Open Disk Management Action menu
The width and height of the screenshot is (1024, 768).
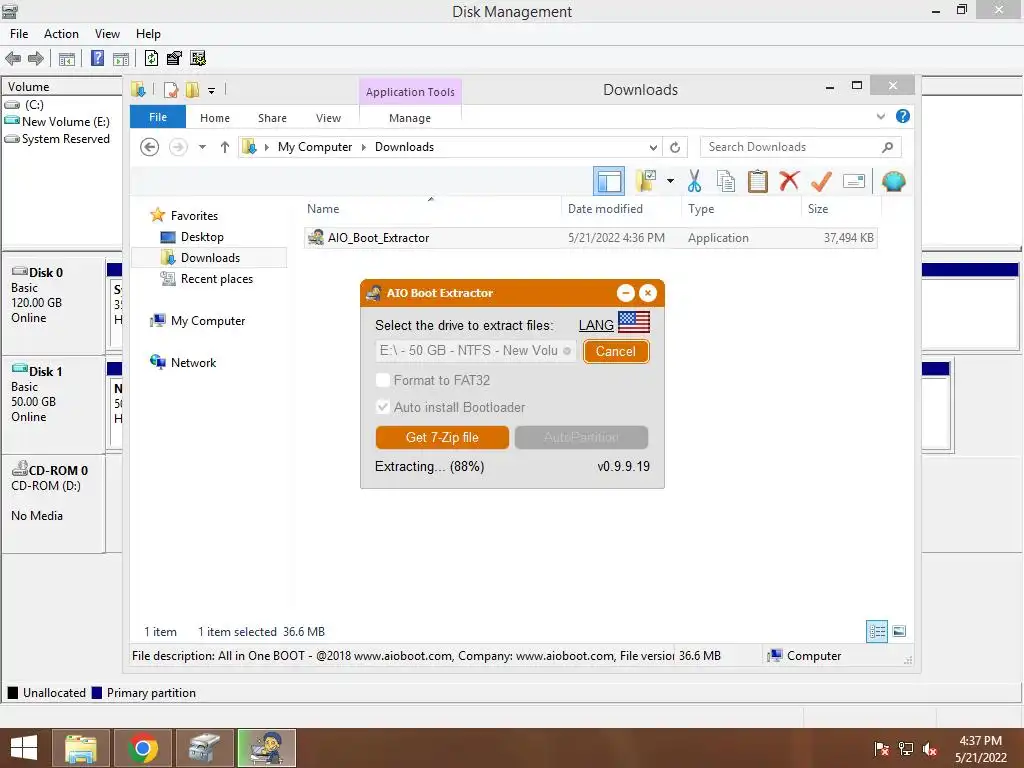point(61,34)
